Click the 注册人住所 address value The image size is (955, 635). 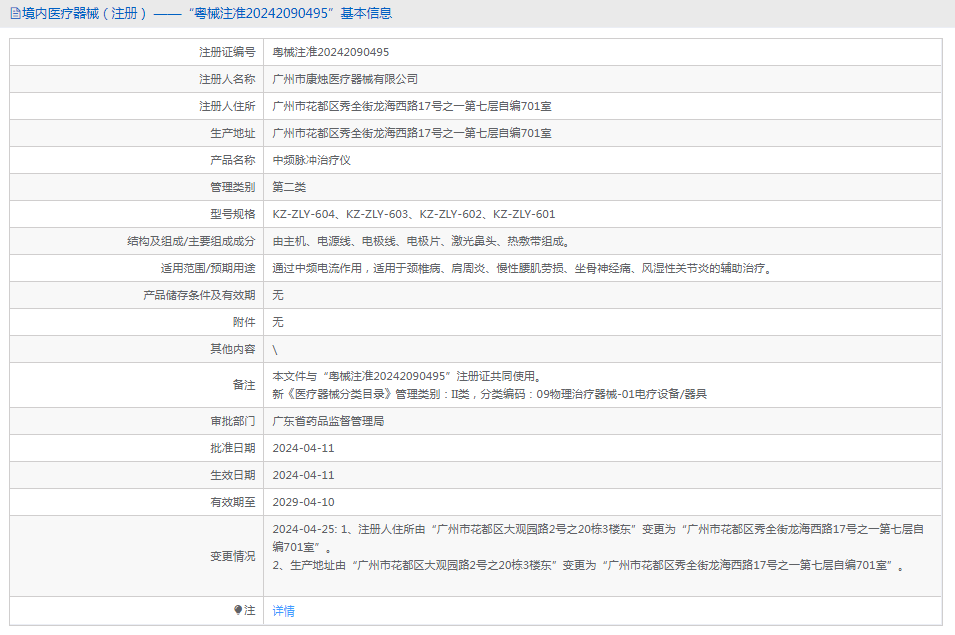[412, 106]
